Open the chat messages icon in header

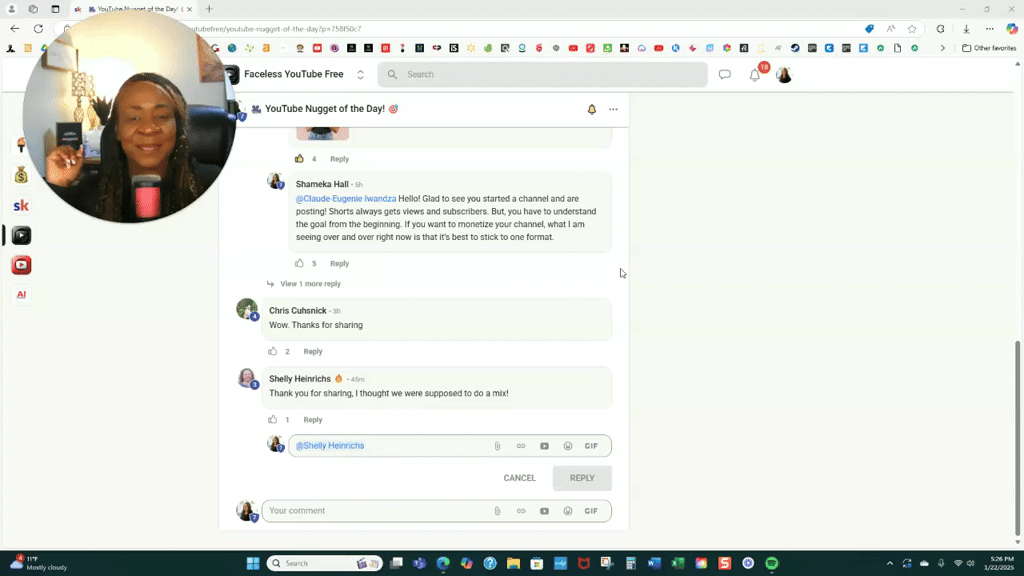point(724,74)
